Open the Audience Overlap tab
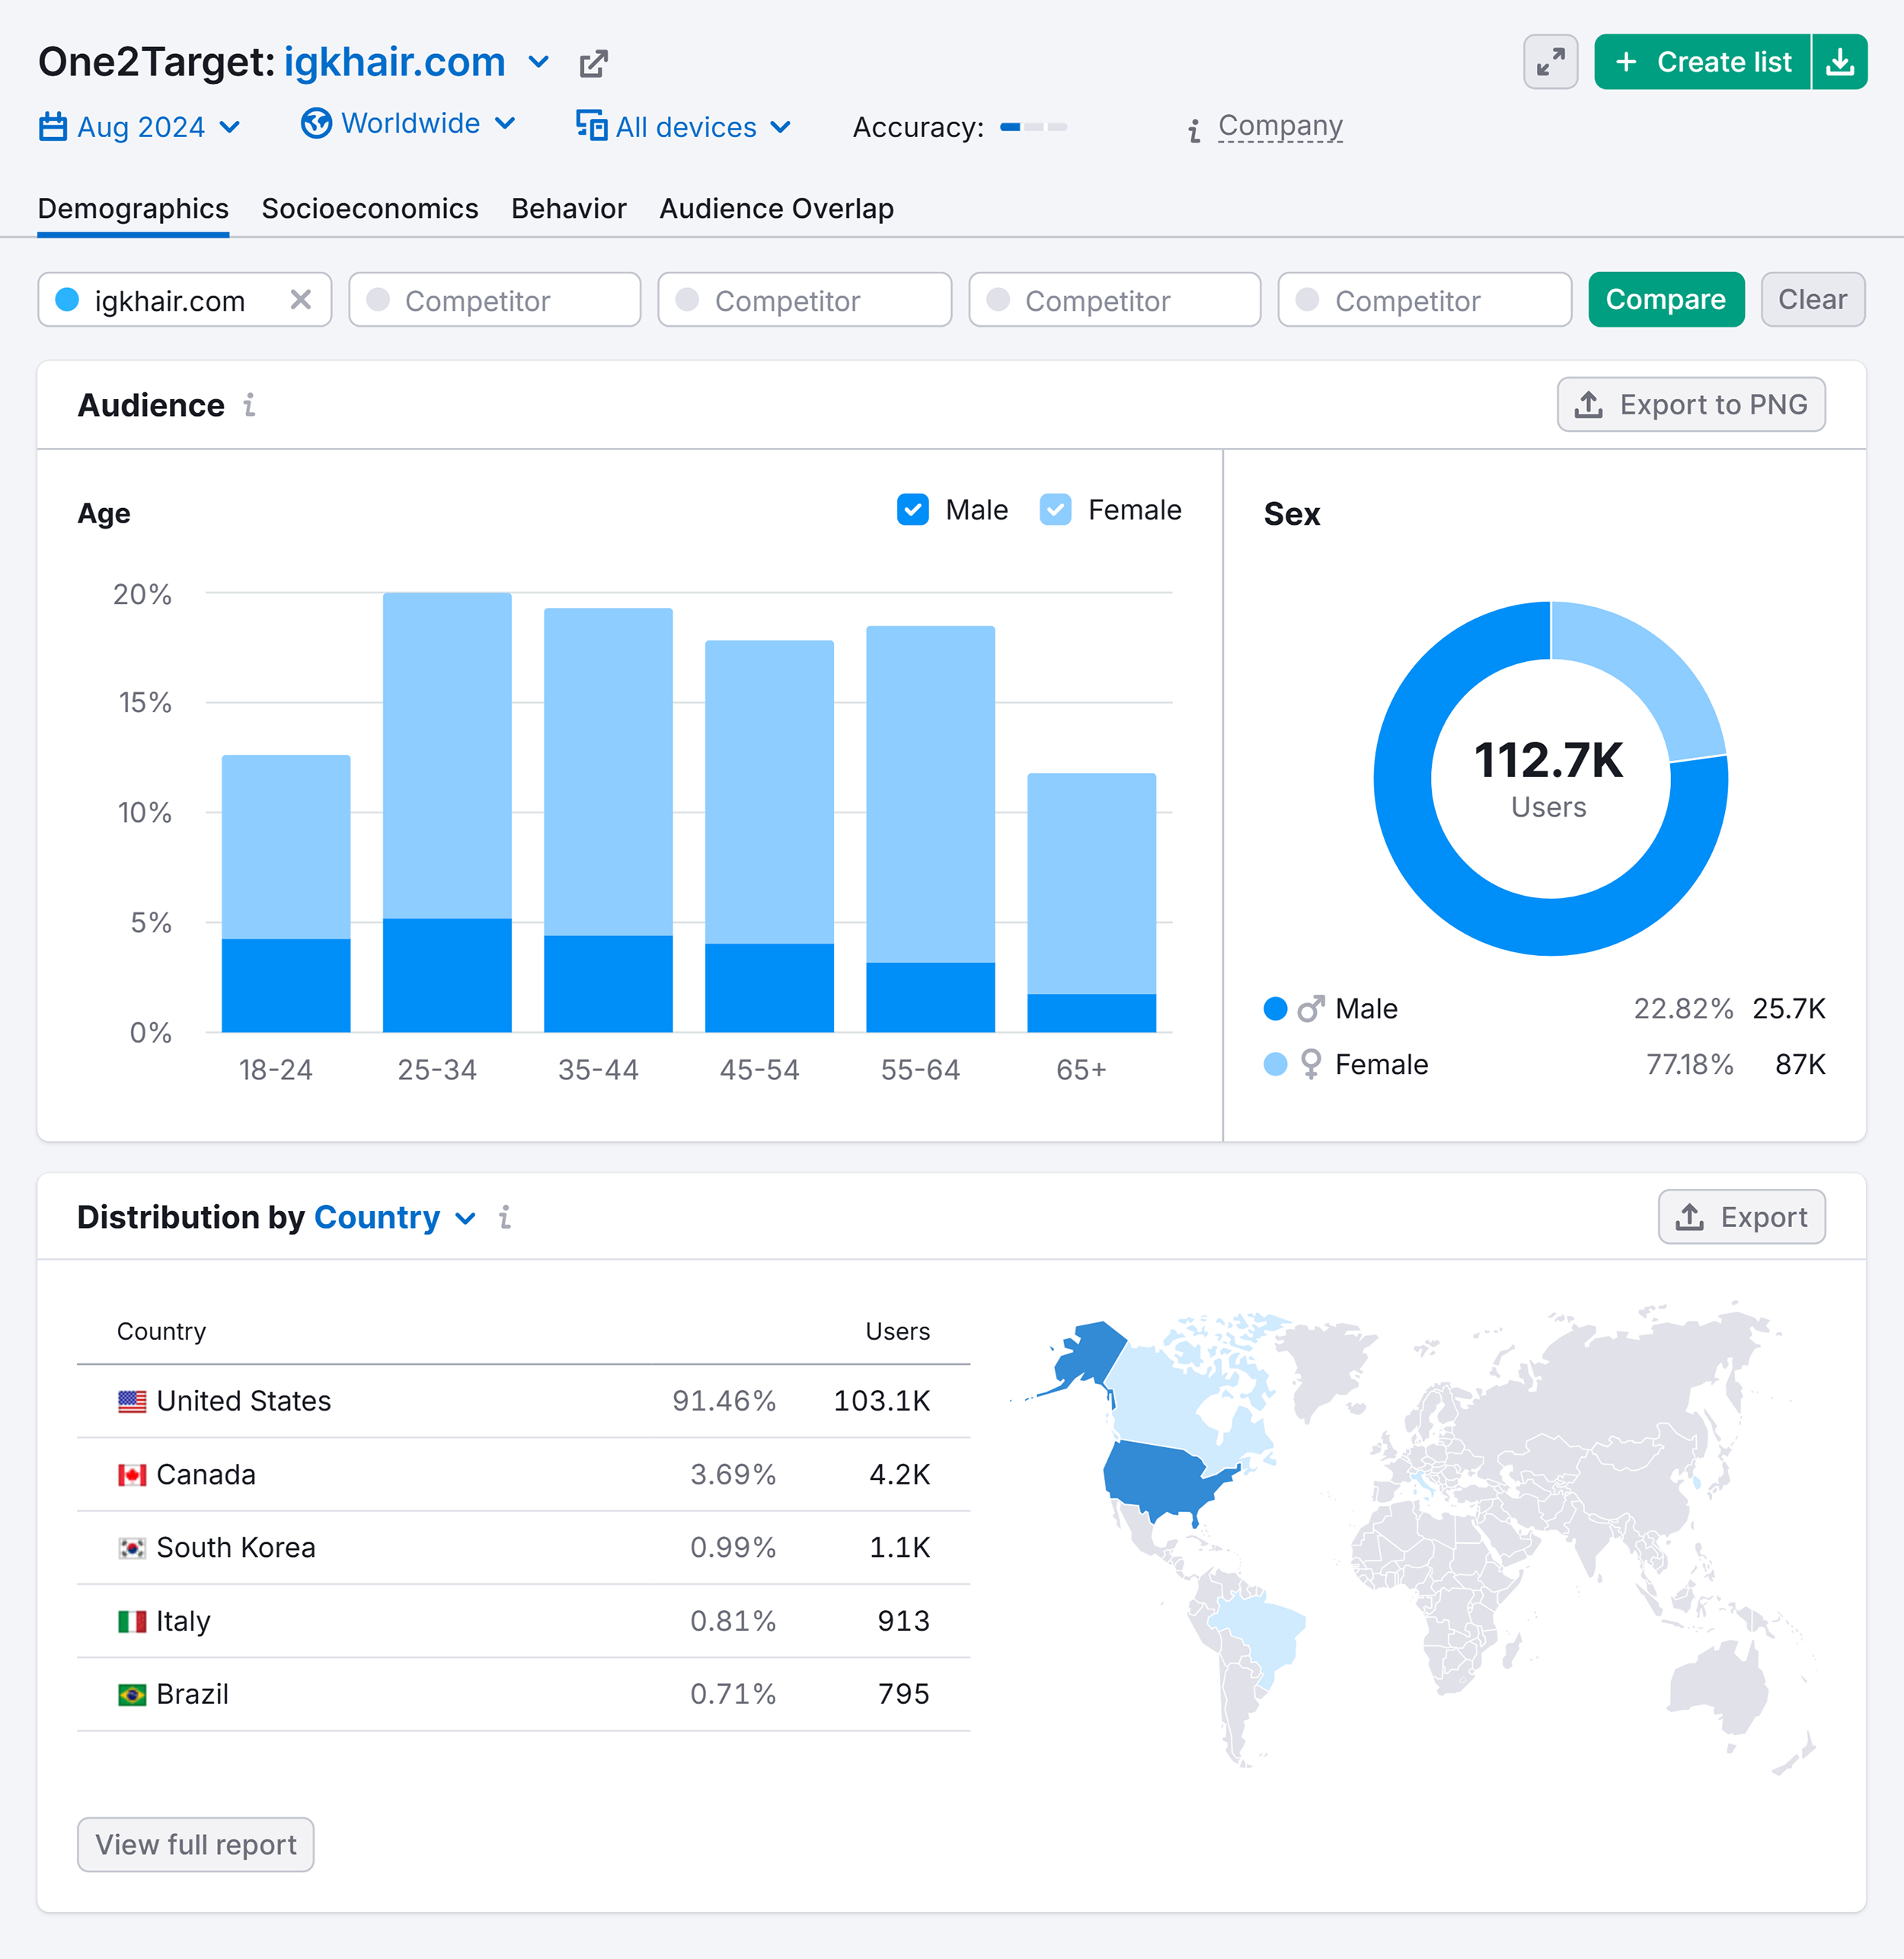 776,209
